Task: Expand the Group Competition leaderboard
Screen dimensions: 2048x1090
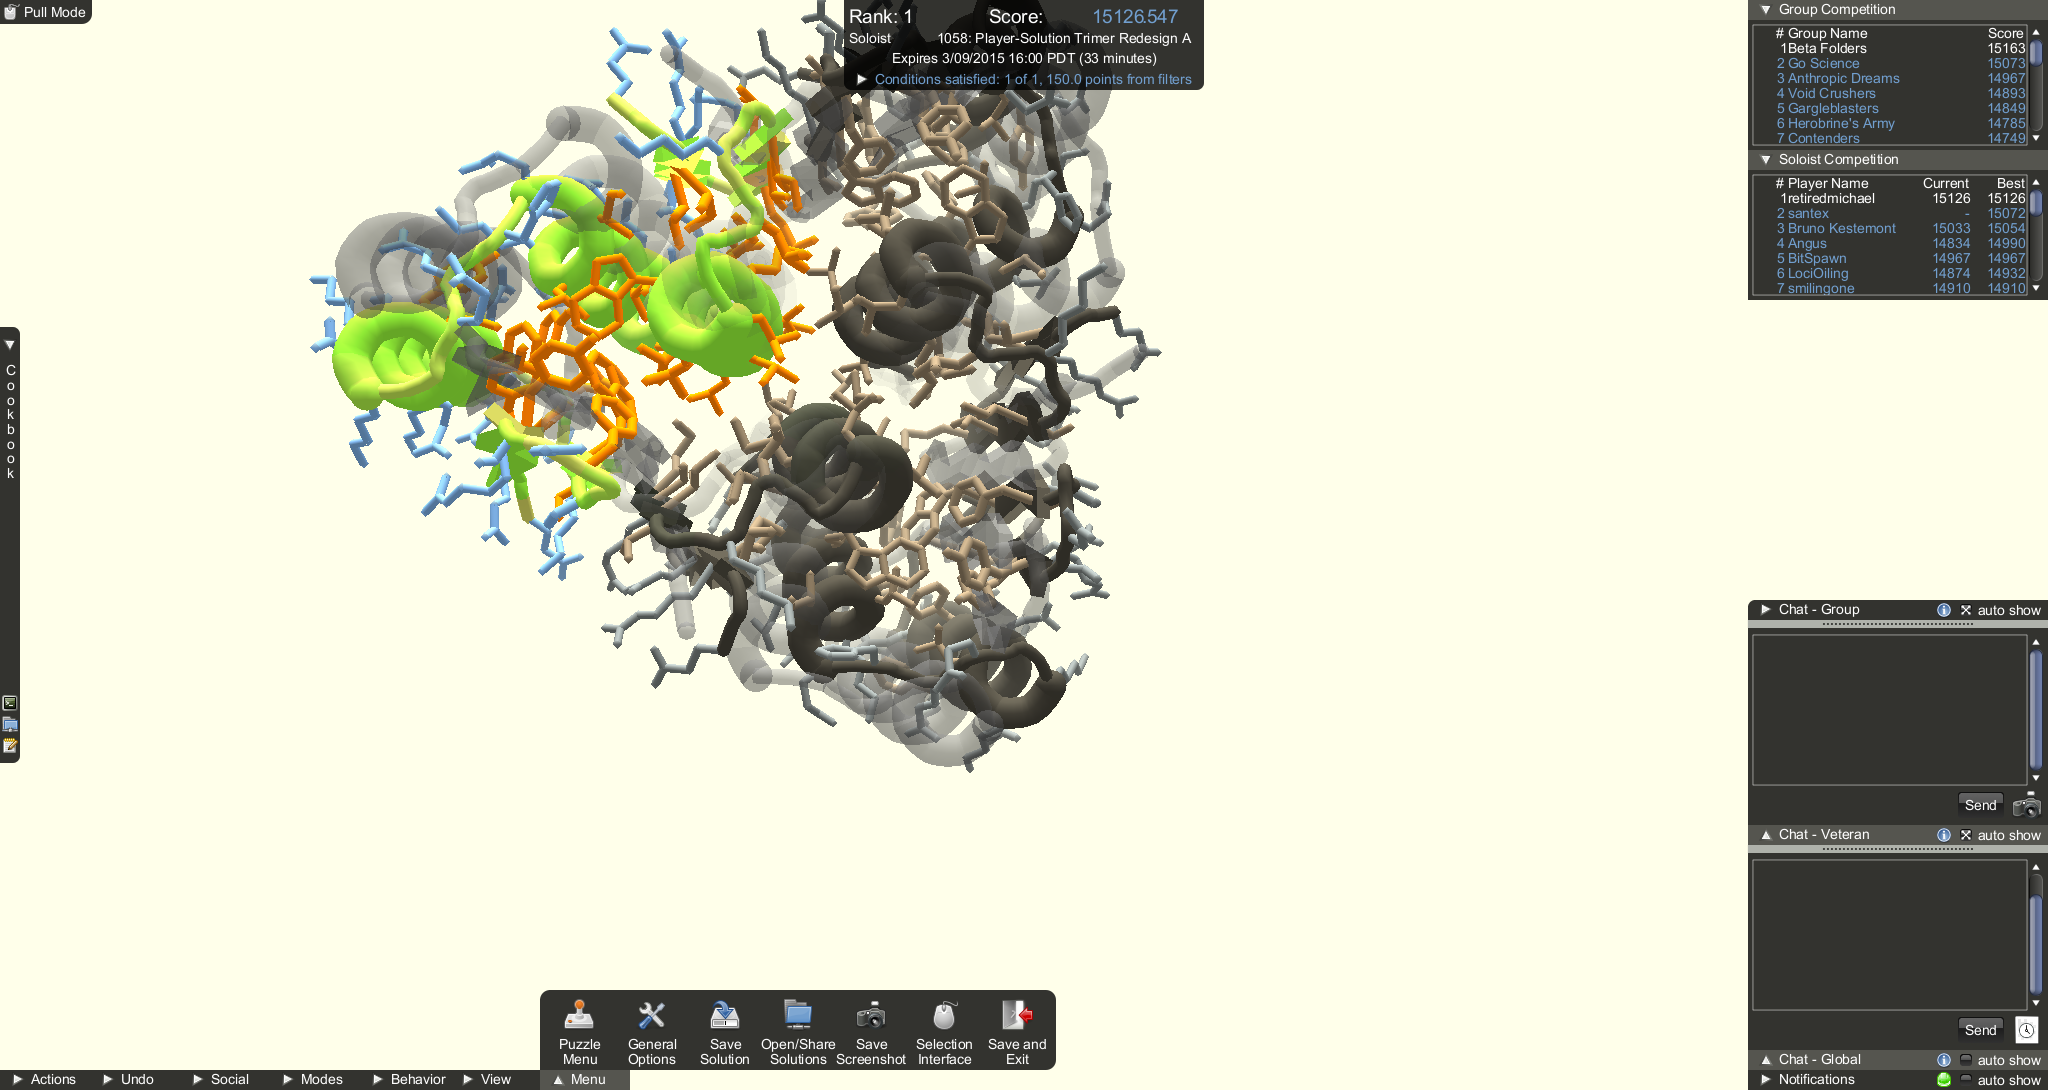Action: point(1768,9)
